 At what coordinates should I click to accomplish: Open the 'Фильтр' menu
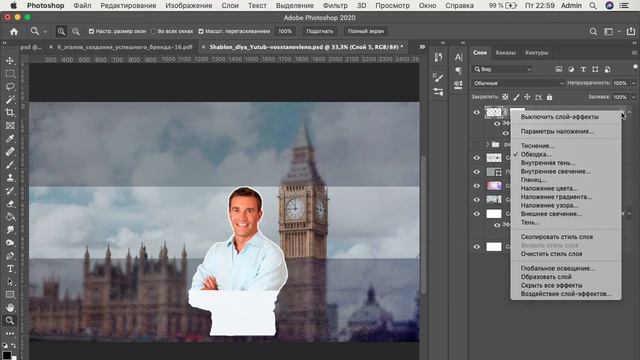pos(335,6)
